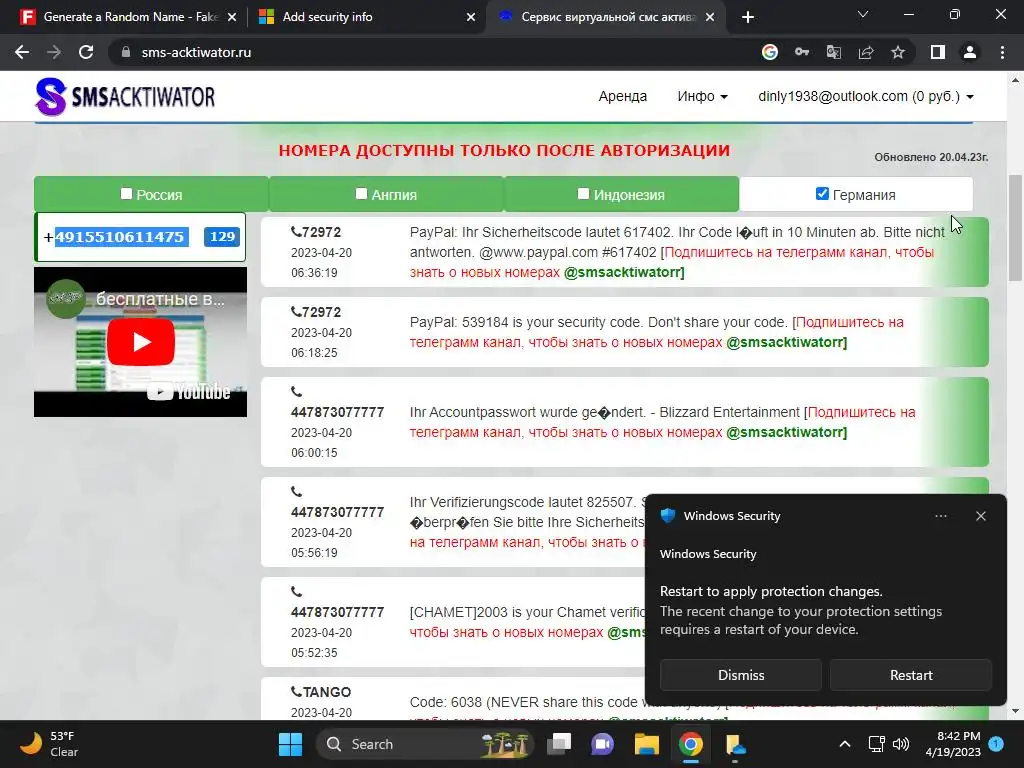Viewport: 1024px width, 768px height.
Task: Click the PayPal Sicherheitscode 617402 message
Action: coord(624,252)
